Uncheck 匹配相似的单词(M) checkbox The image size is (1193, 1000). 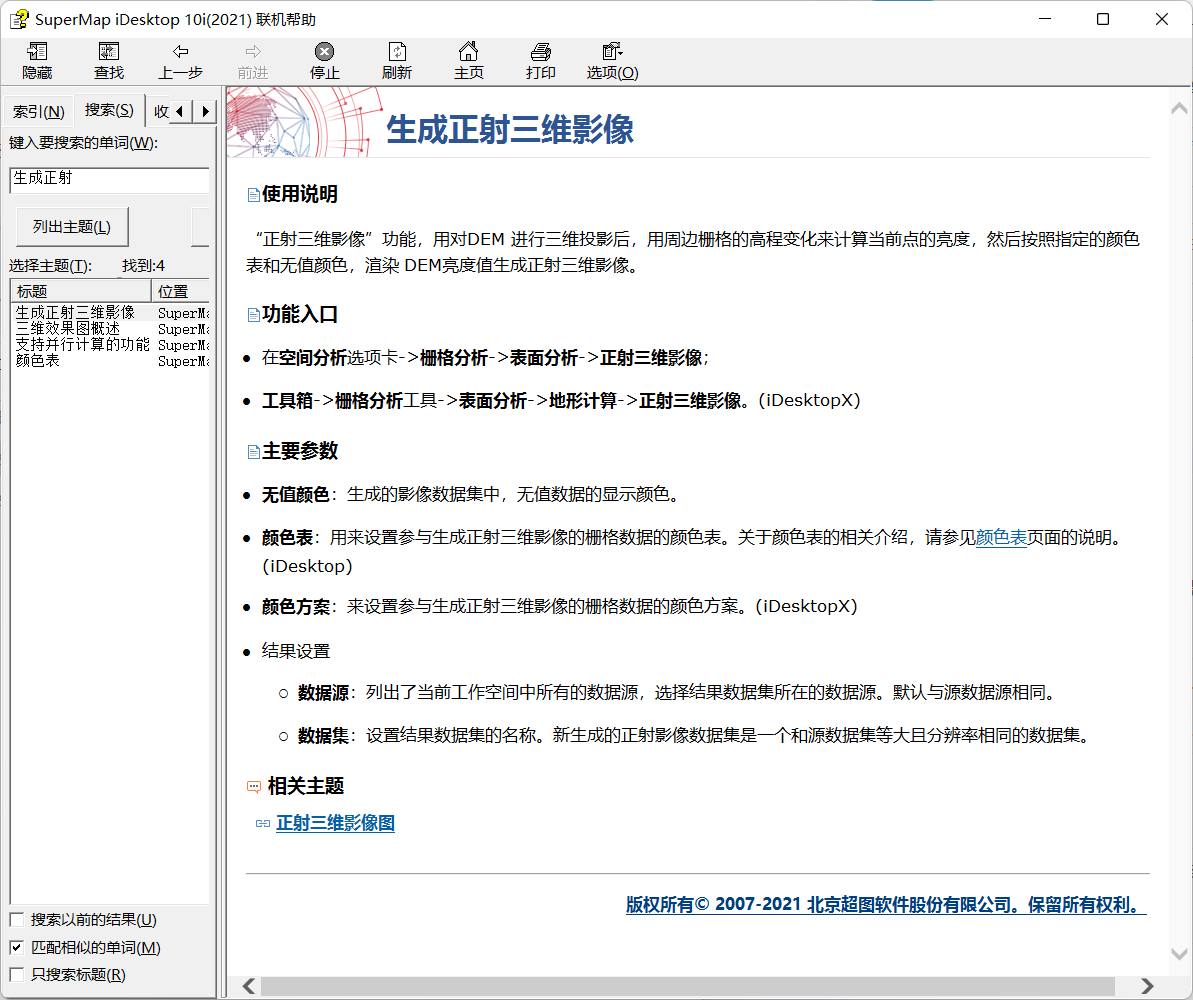click(x=17, y=947)
